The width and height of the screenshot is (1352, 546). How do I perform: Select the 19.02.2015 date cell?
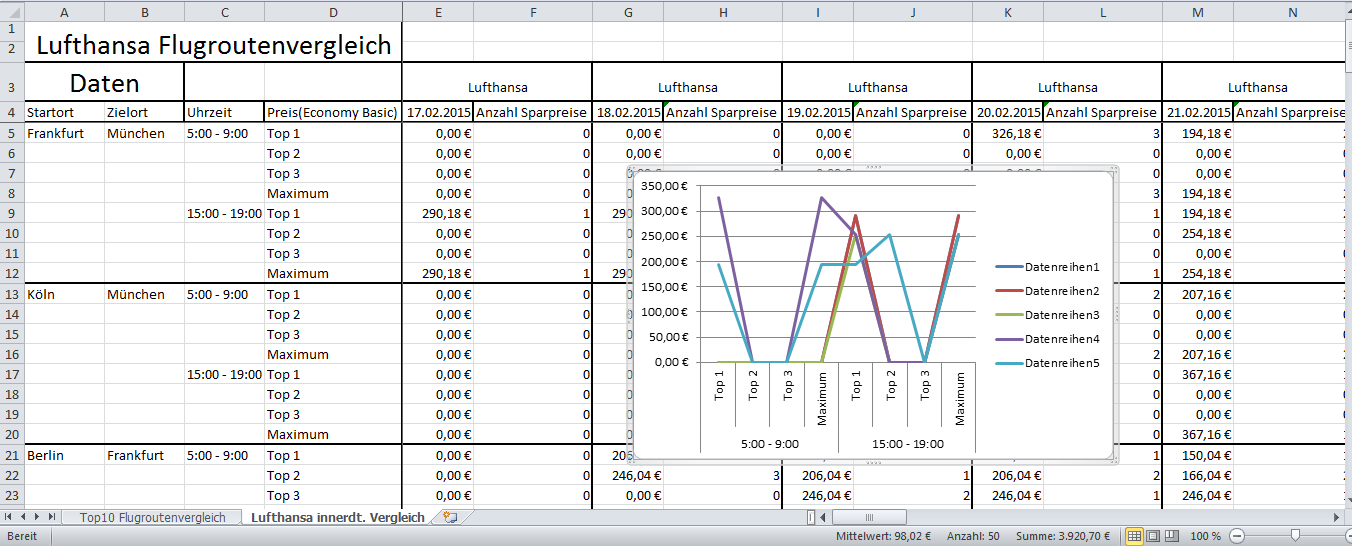pos(818,113)
